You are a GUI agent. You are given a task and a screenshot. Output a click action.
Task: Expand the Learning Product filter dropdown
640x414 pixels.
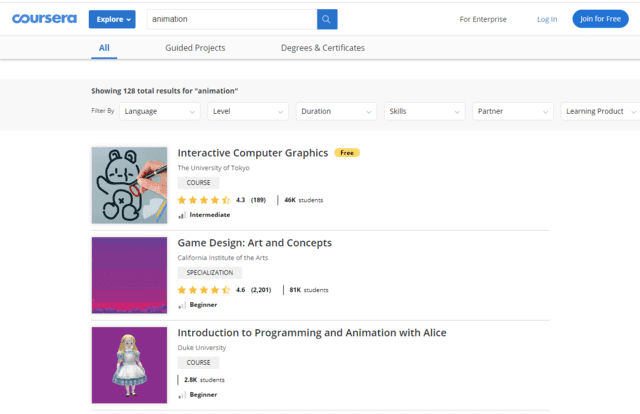coord(600,111)
